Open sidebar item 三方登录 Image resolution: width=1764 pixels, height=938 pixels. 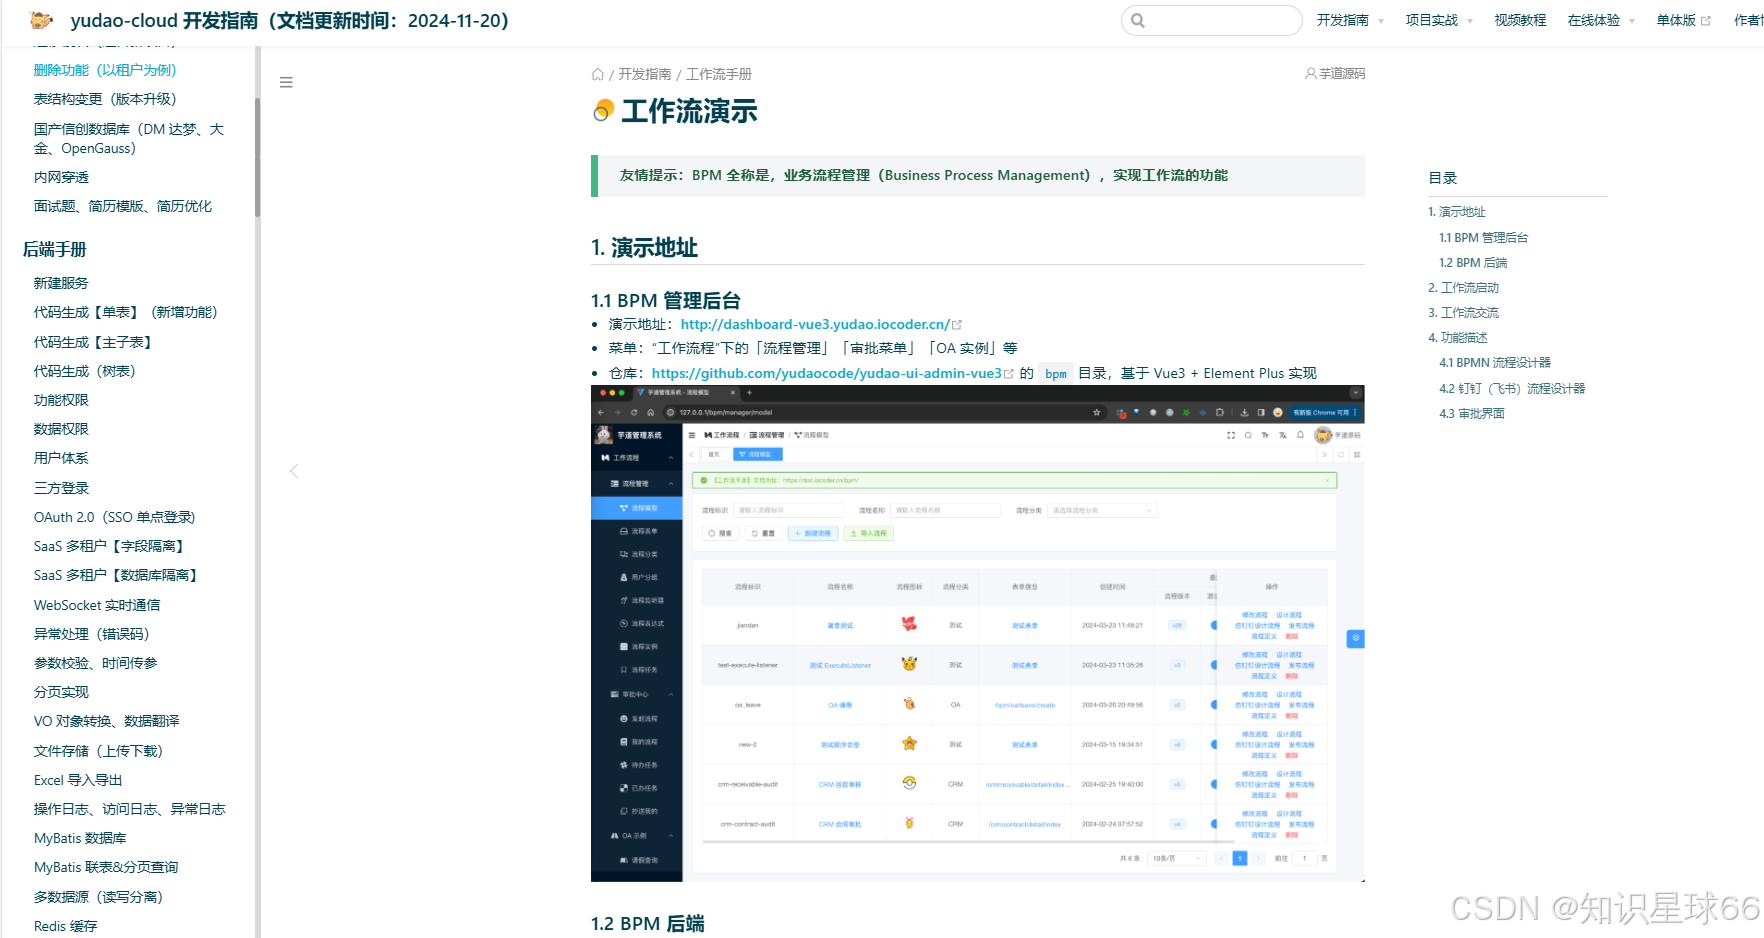pyautogui.click(x=61, y=488)
